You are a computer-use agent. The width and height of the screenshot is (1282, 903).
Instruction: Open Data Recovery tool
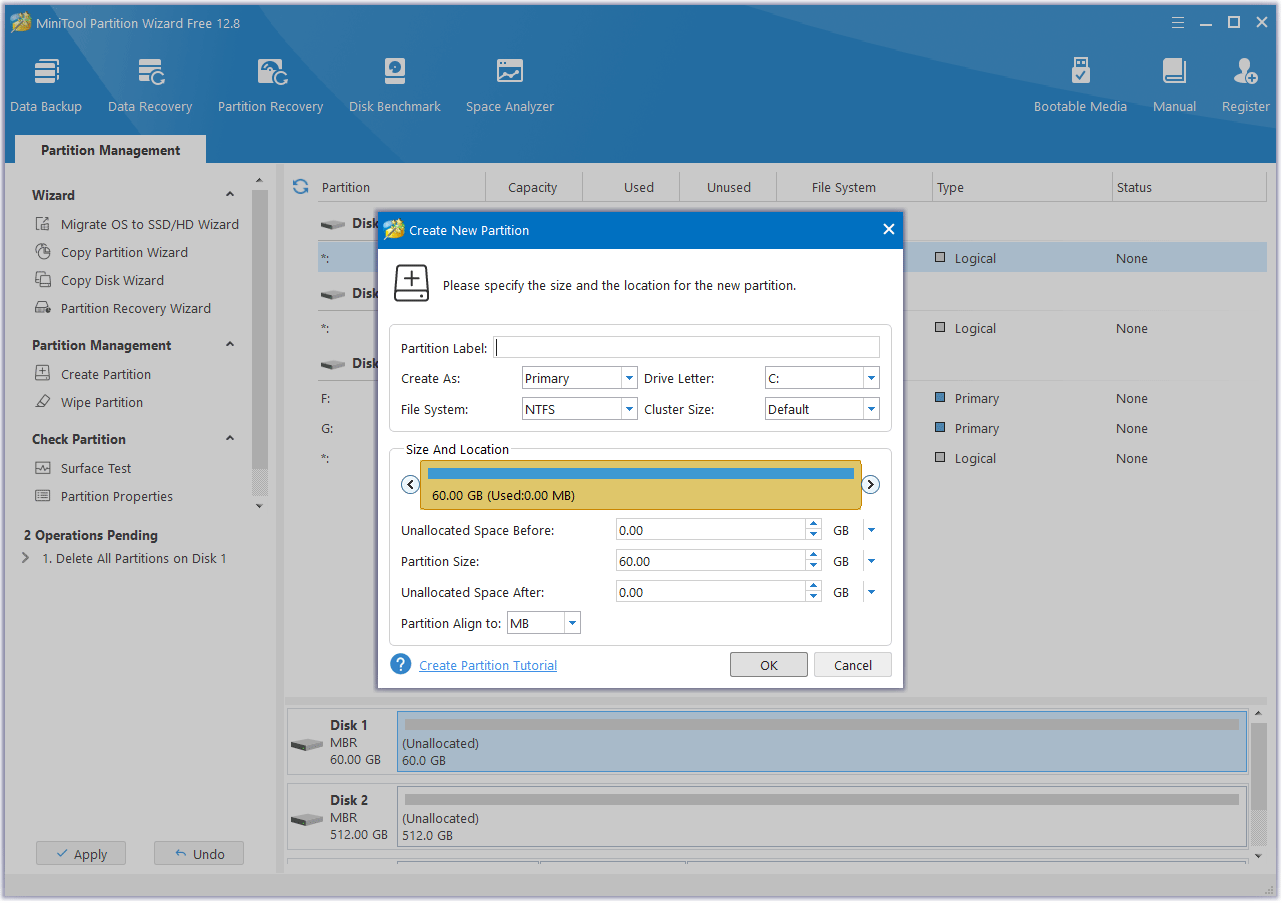pyautogui.click(x=150, y=86)
